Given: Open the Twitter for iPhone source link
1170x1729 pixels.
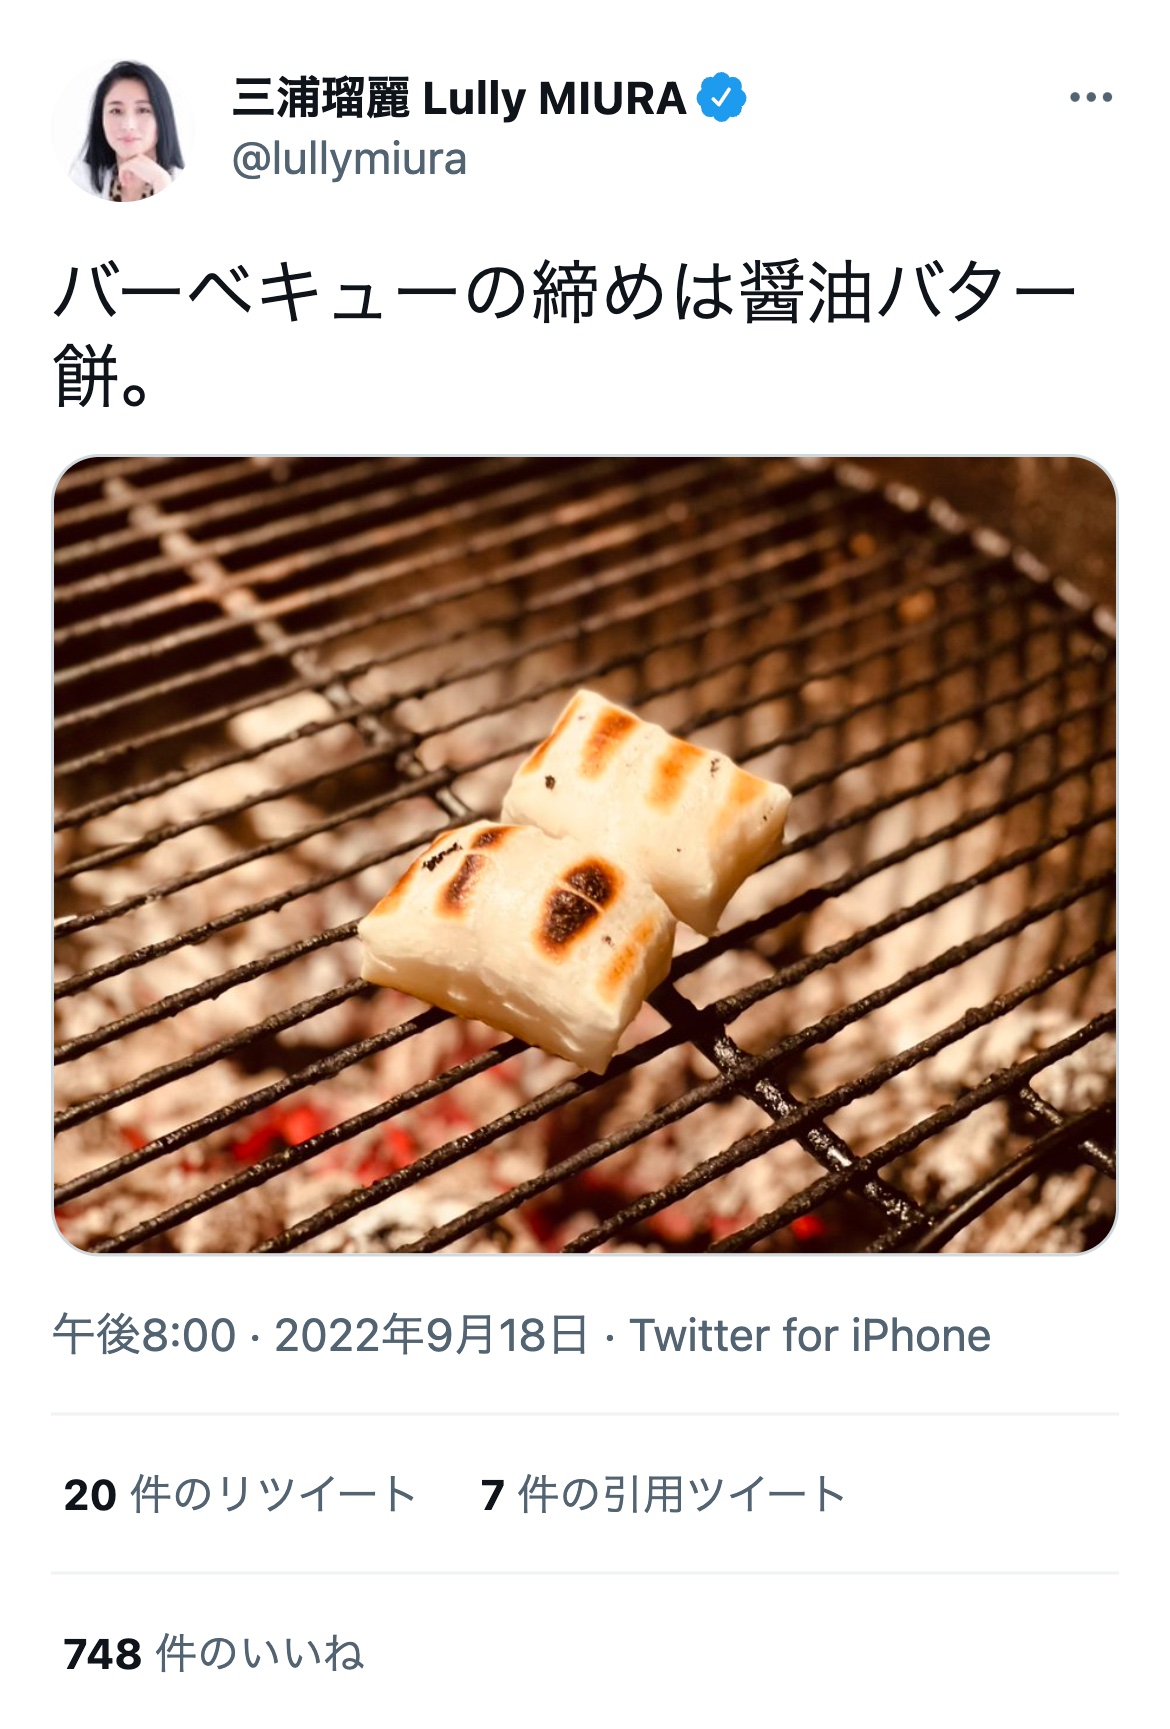Looking at the screenshot, I should pos(809,1335).
